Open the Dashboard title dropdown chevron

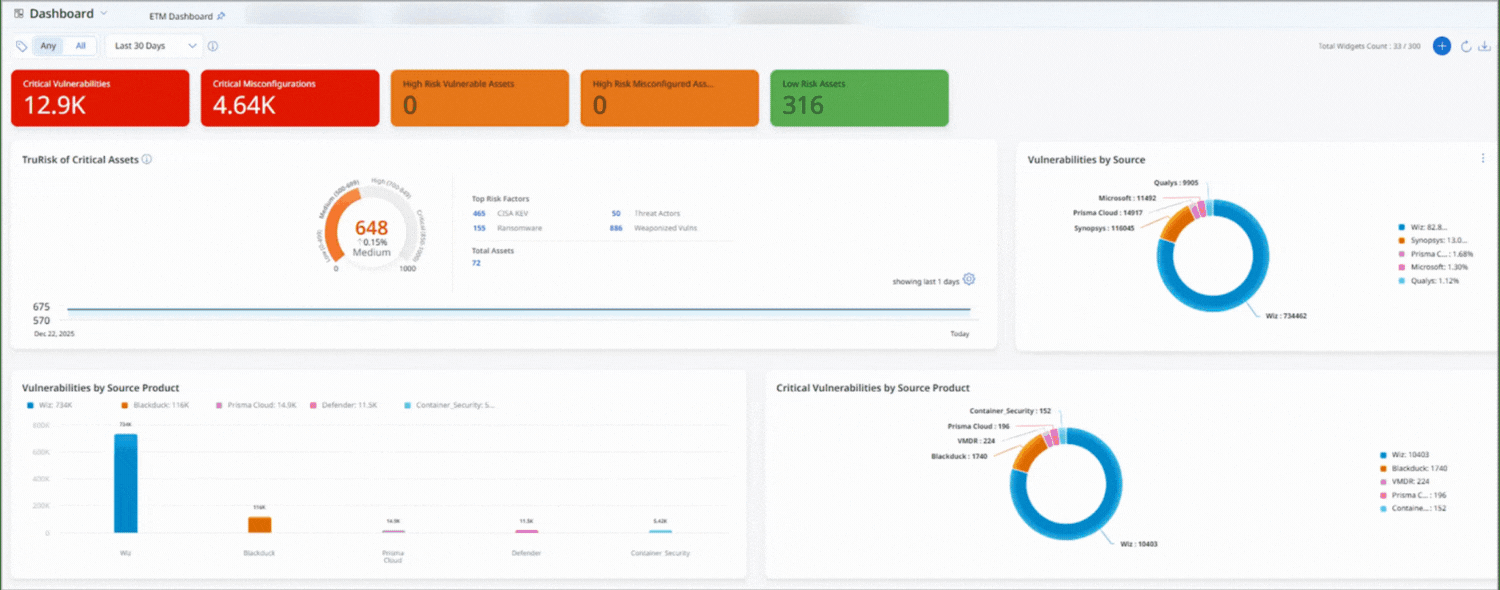(104, 14)
